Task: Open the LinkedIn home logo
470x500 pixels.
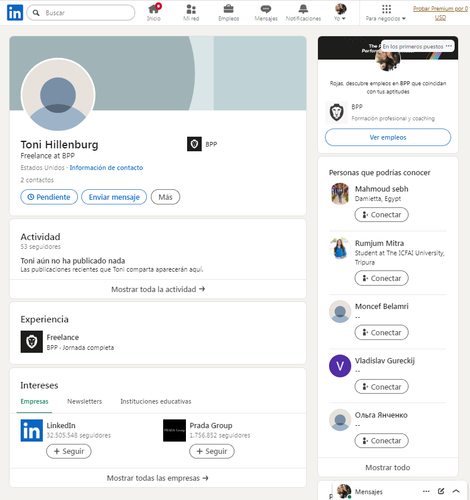Action: [15, 13]
